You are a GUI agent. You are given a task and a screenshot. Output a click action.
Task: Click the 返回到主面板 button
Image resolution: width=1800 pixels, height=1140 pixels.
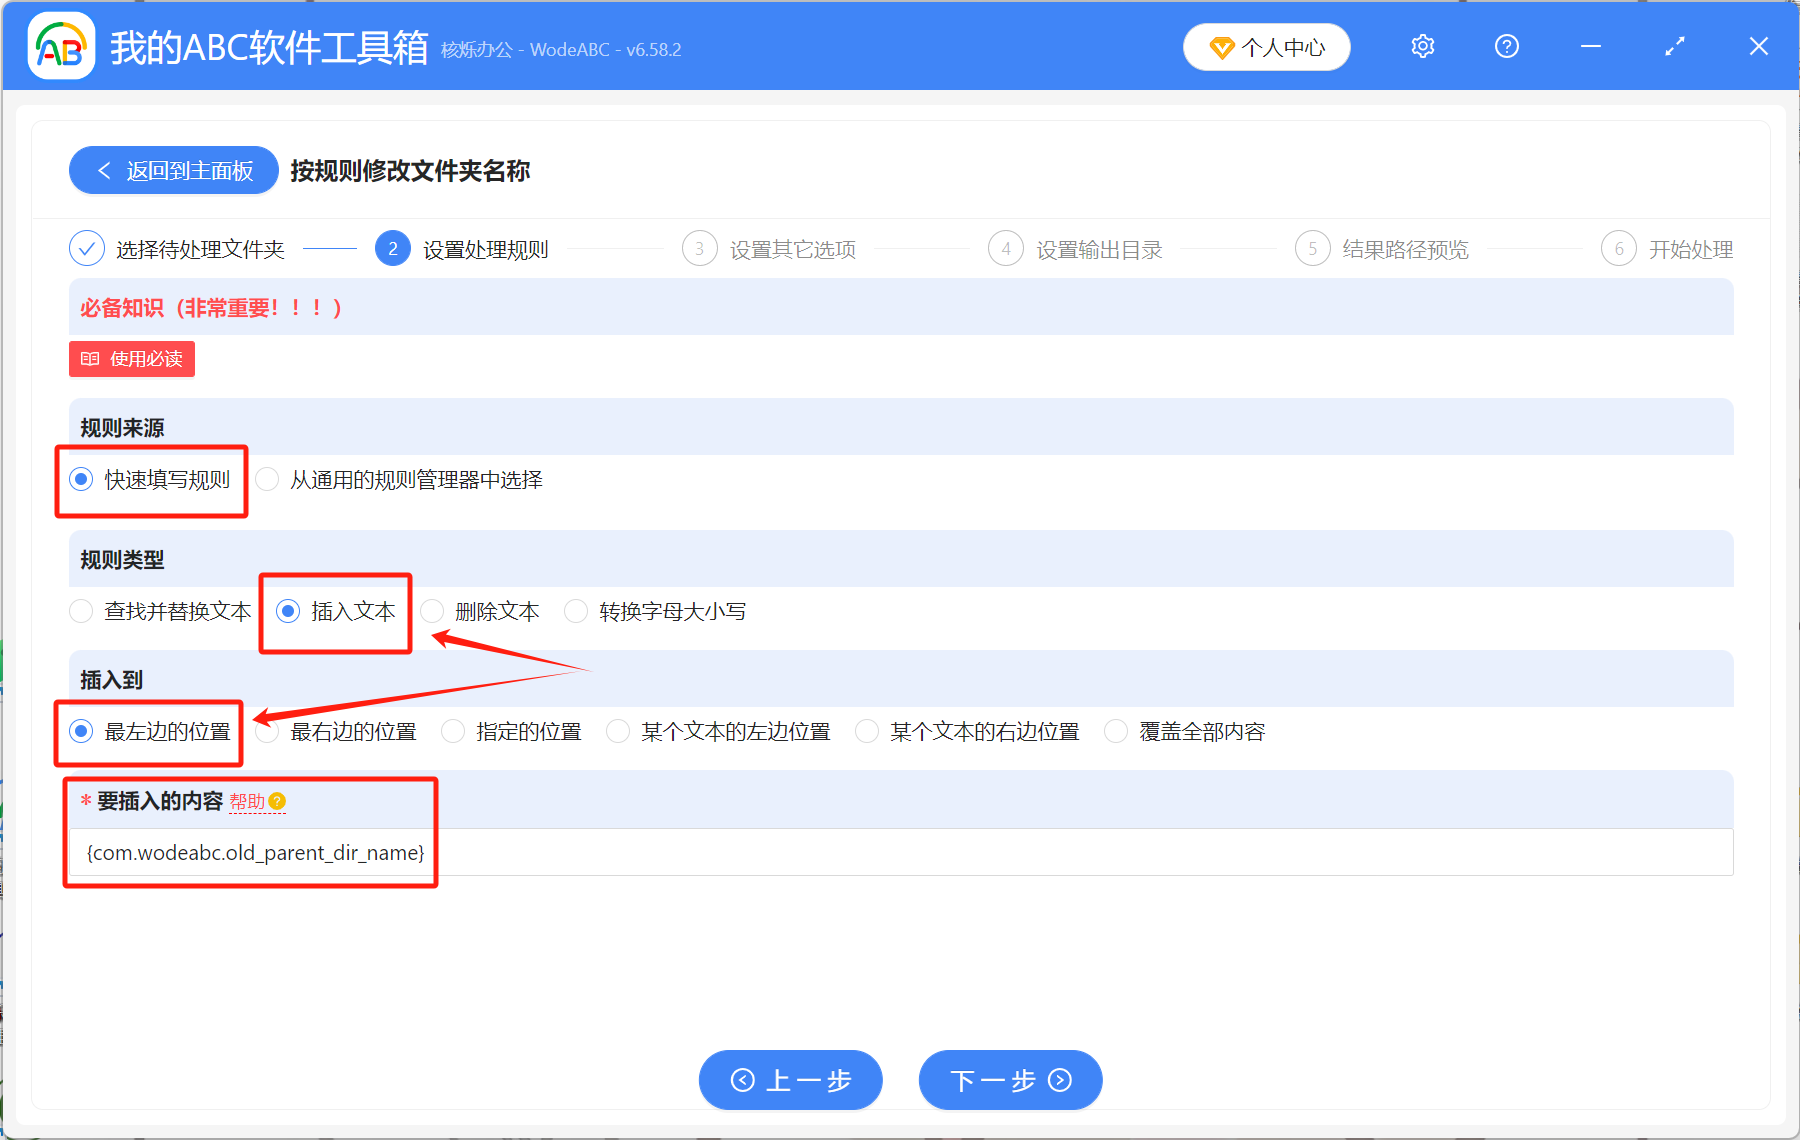click(x=173, y=170)
